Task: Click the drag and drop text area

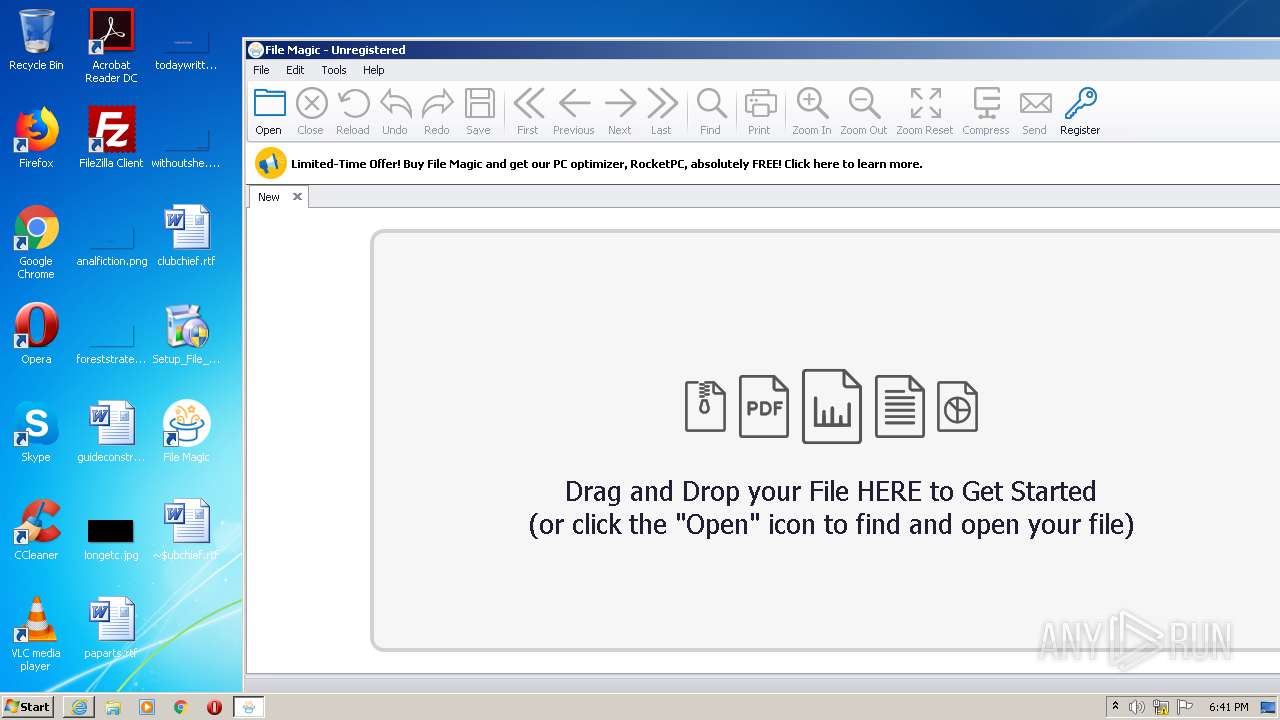Action: pyautogui.click(x=831, y=508)
